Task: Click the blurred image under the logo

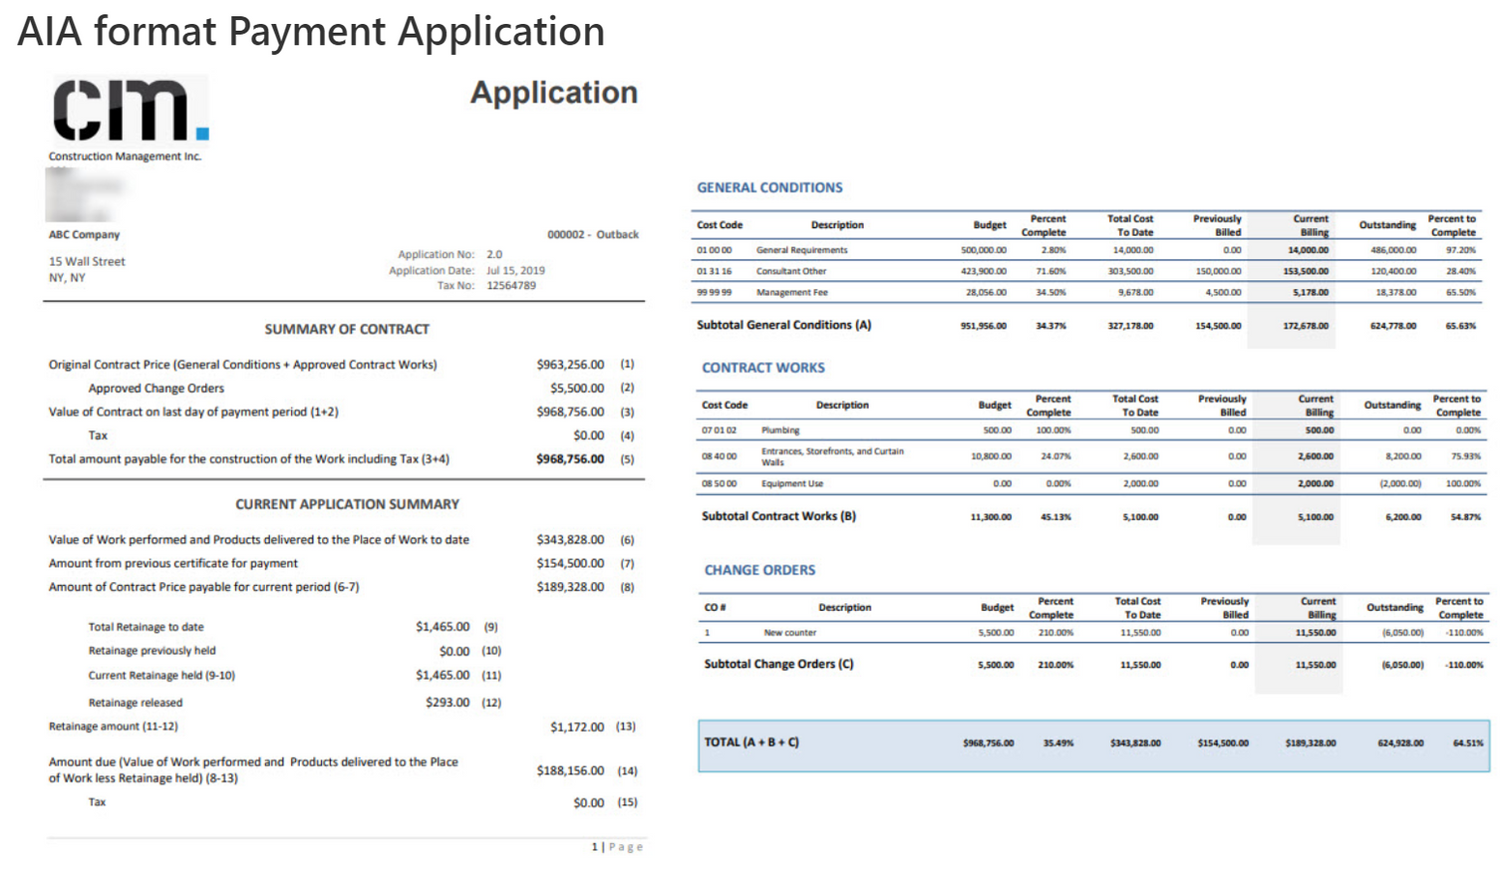Action: (x=84, y=193)
